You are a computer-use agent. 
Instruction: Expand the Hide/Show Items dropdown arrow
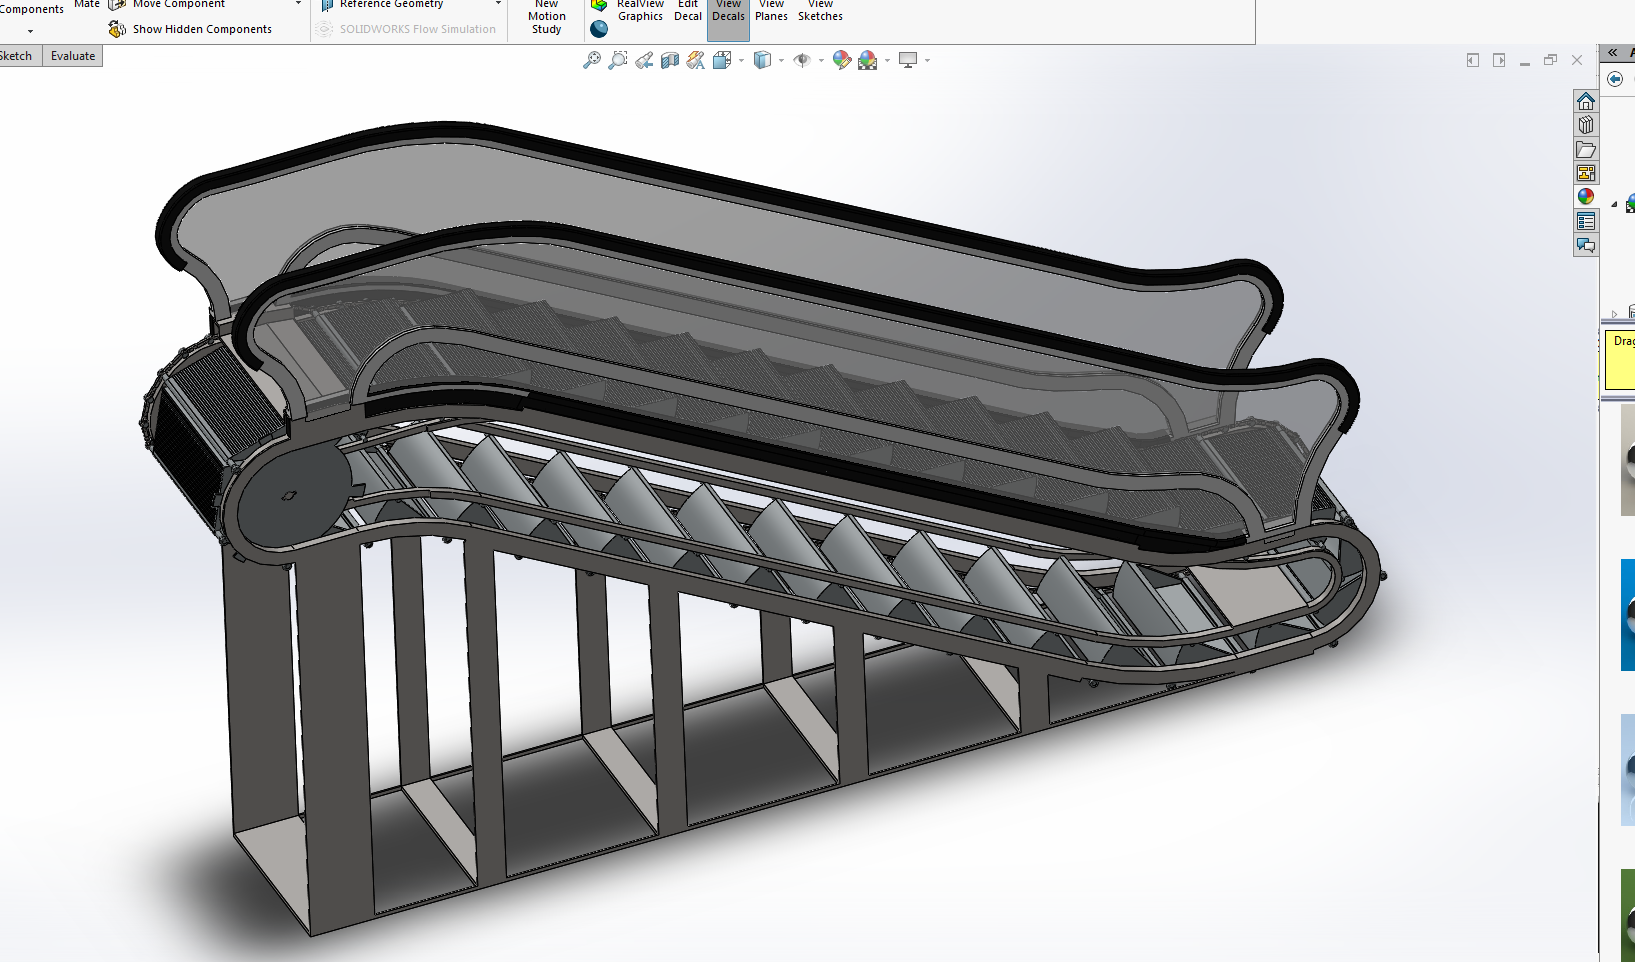[x=821, y=60]
